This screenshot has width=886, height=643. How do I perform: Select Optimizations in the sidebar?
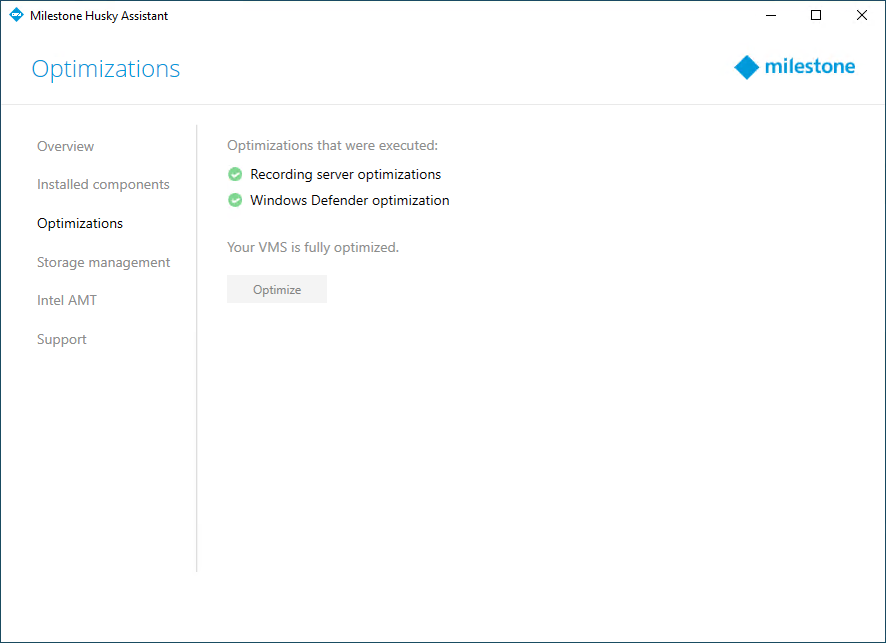(80, 224)
